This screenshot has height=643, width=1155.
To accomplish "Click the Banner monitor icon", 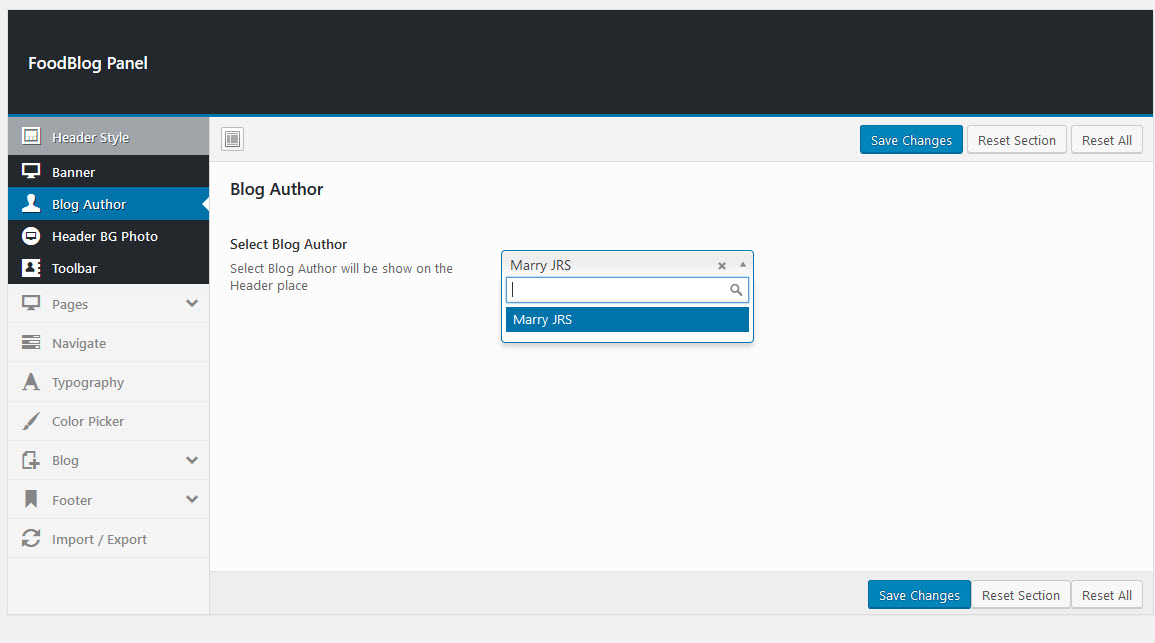I will [31, 171].
